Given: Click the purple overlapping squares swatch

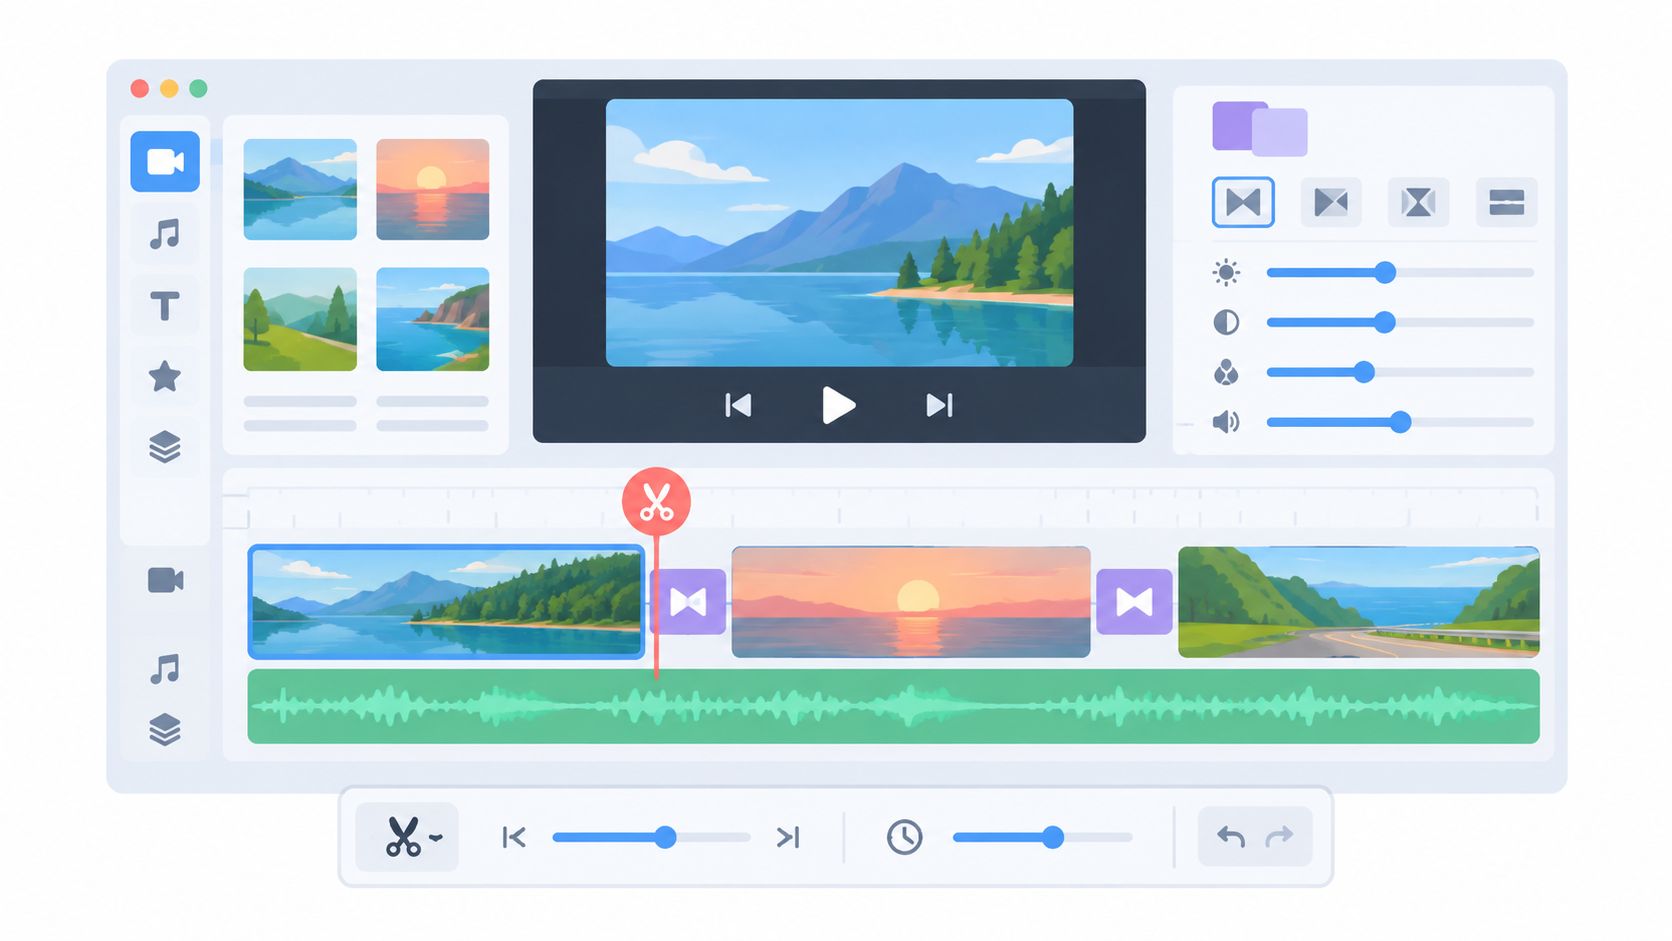Looking at the screenshot, I should pos(1260,128).
